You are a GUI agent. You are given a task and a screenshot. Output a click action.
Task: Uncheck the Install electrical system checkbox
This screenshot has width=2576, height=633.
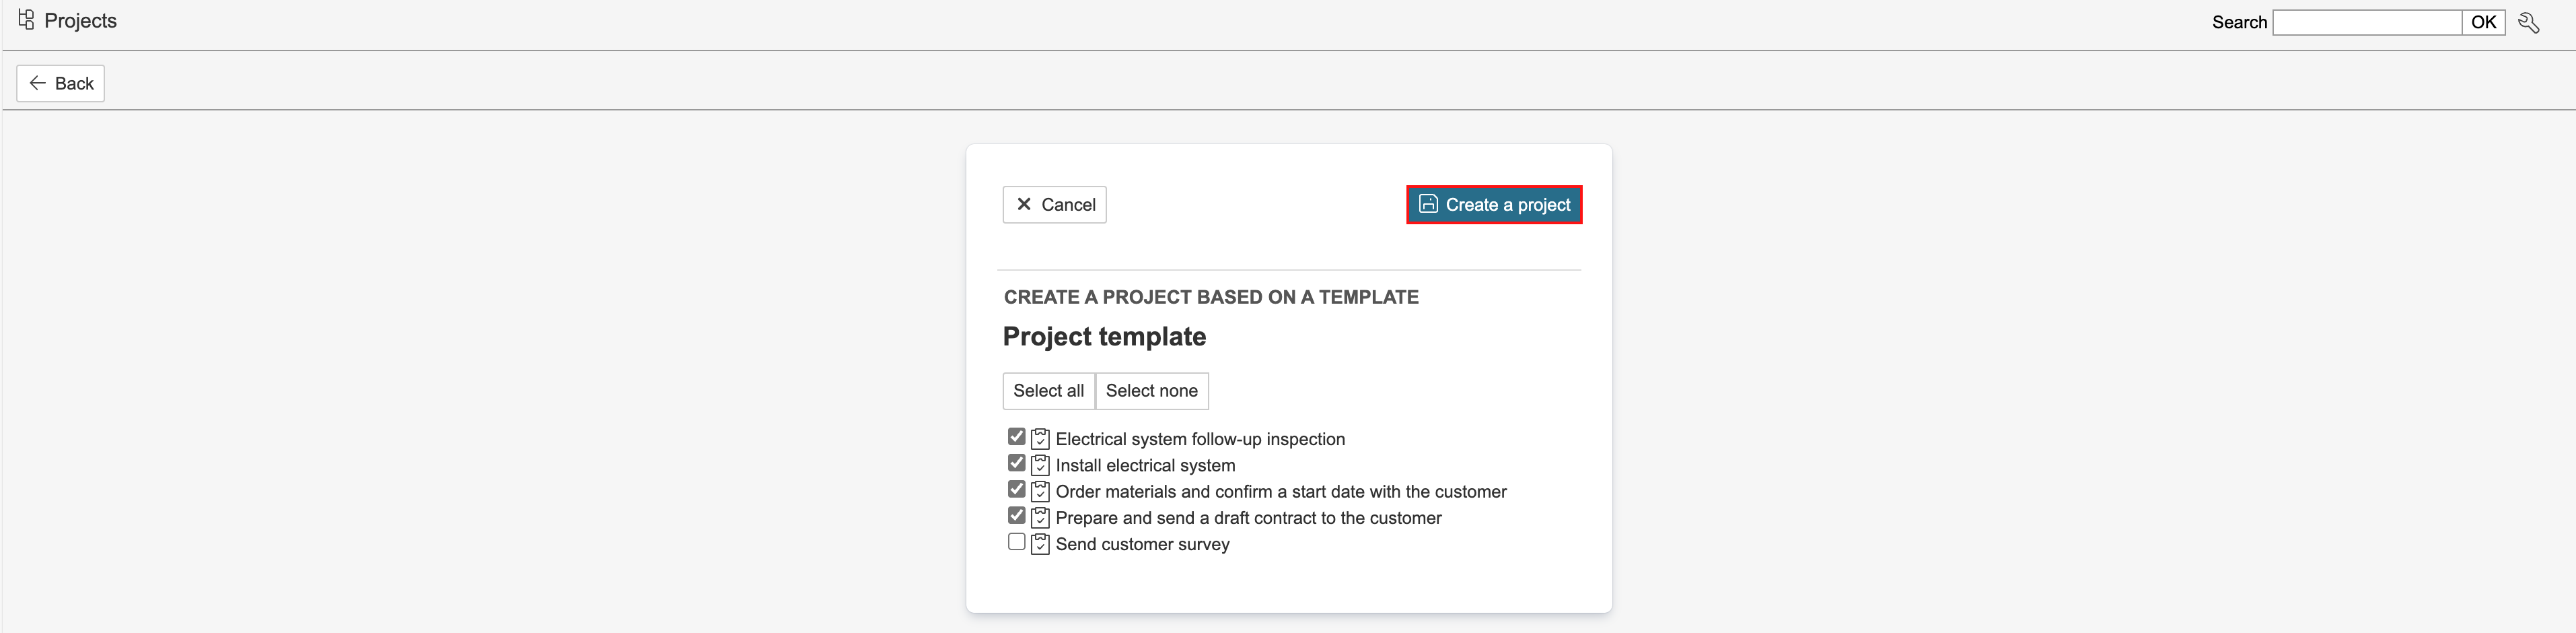(1016, 463)
